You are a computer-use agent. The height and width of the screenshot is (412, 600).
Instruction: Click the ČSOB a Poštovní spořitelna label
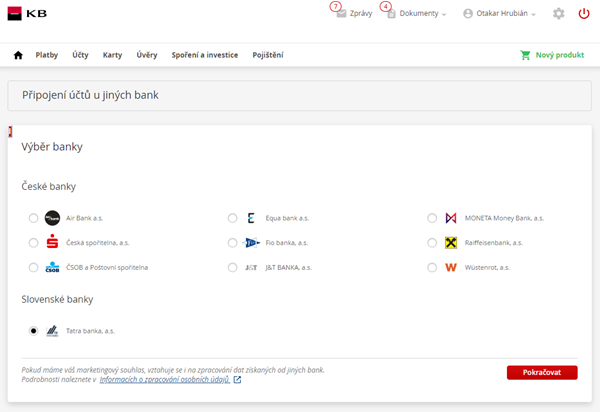[x=107, y=267]
